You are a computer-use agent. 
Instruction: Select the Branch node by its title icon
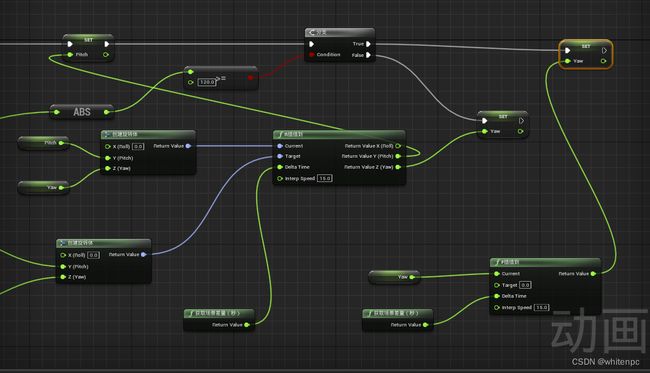coord(312,32)
